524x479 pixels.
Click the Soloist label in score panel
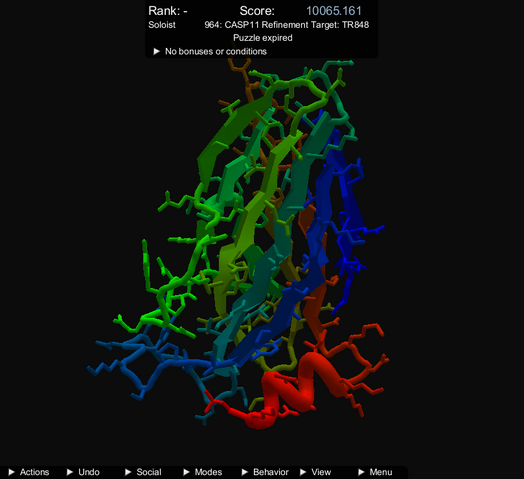162,25
